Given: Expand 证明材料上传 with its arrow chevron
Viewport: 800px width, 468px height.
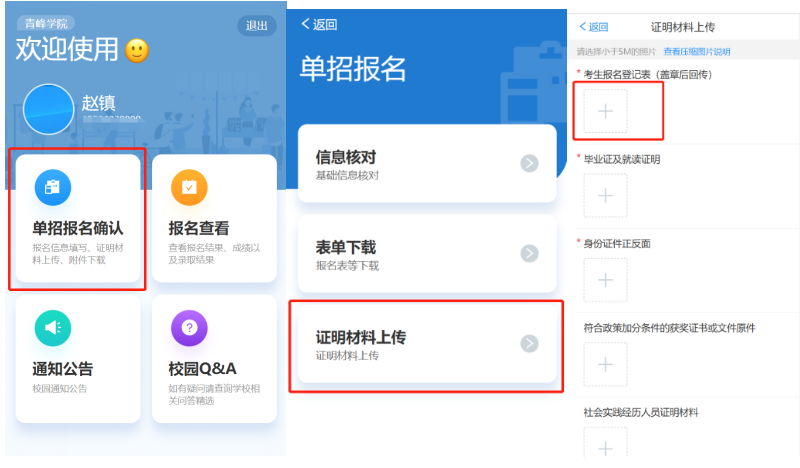Looking at the screenshot, I should pyautogui.click(x=529, y=343).
